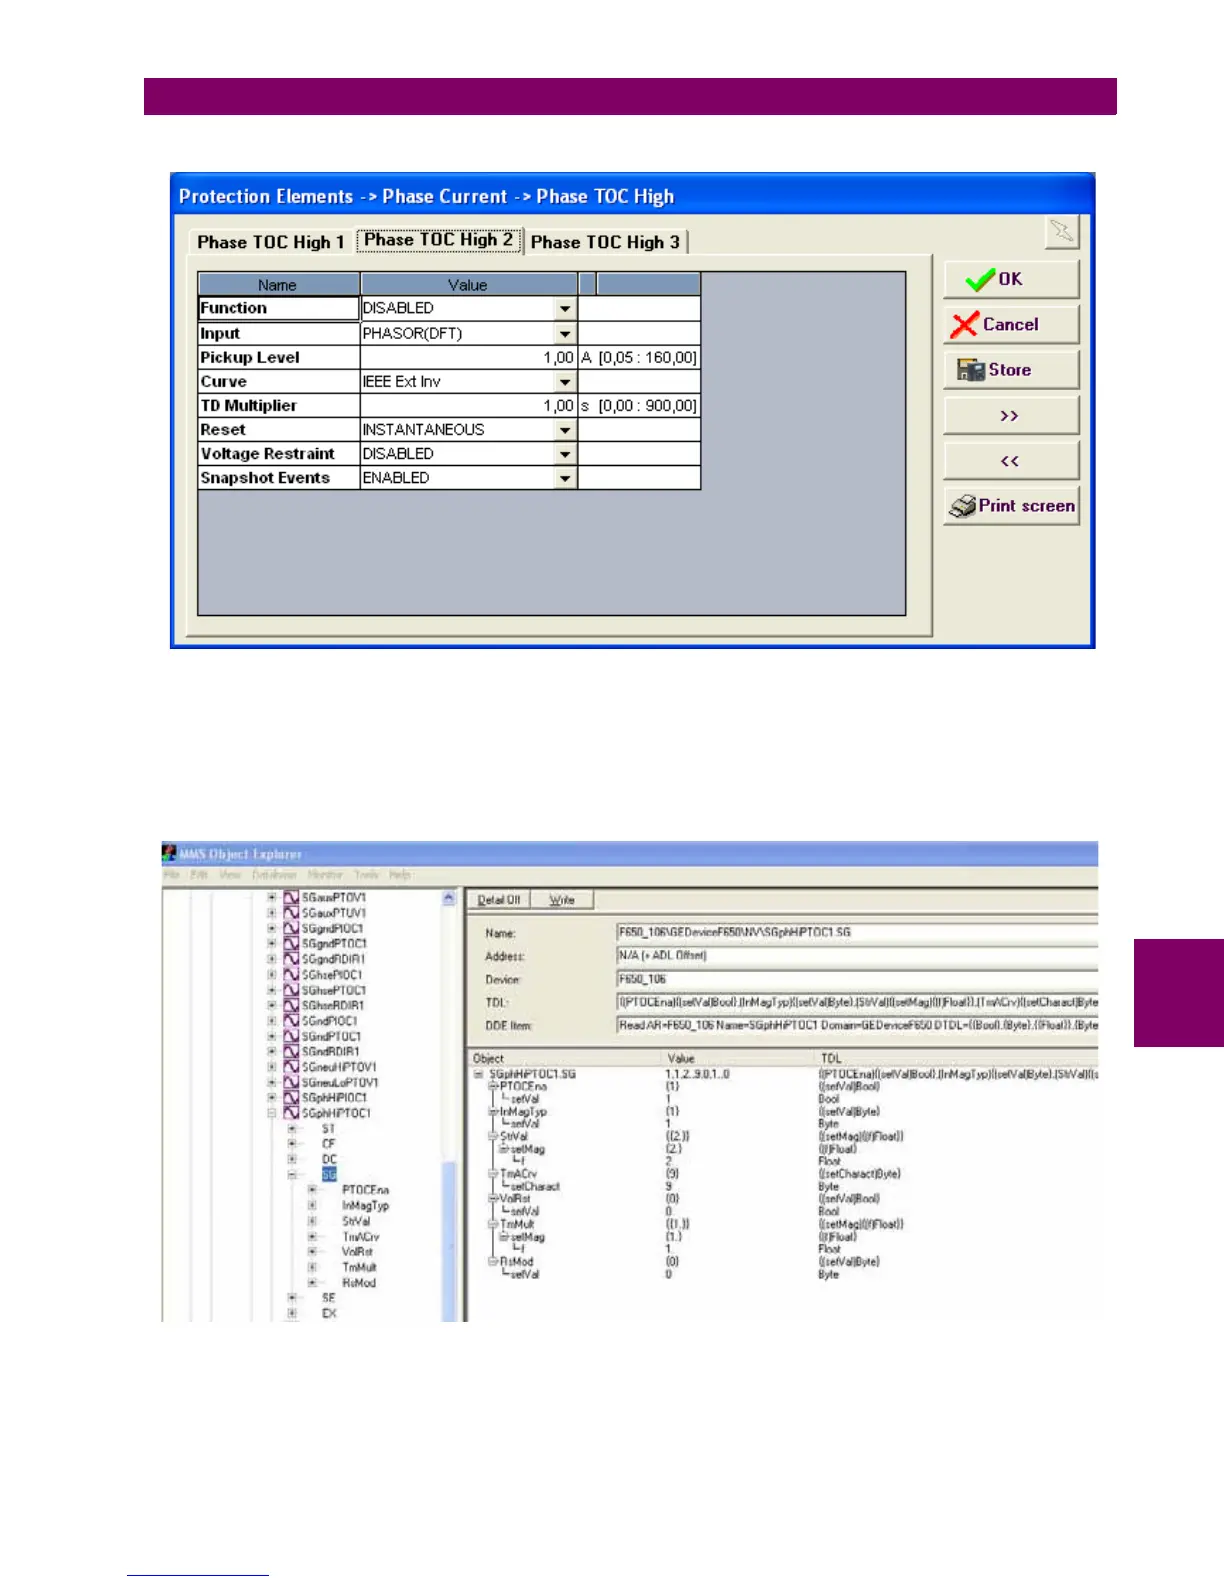Expand the ST branch under SGphHiPTOC1
1224x1584 pixels.
coord(292,1129)
